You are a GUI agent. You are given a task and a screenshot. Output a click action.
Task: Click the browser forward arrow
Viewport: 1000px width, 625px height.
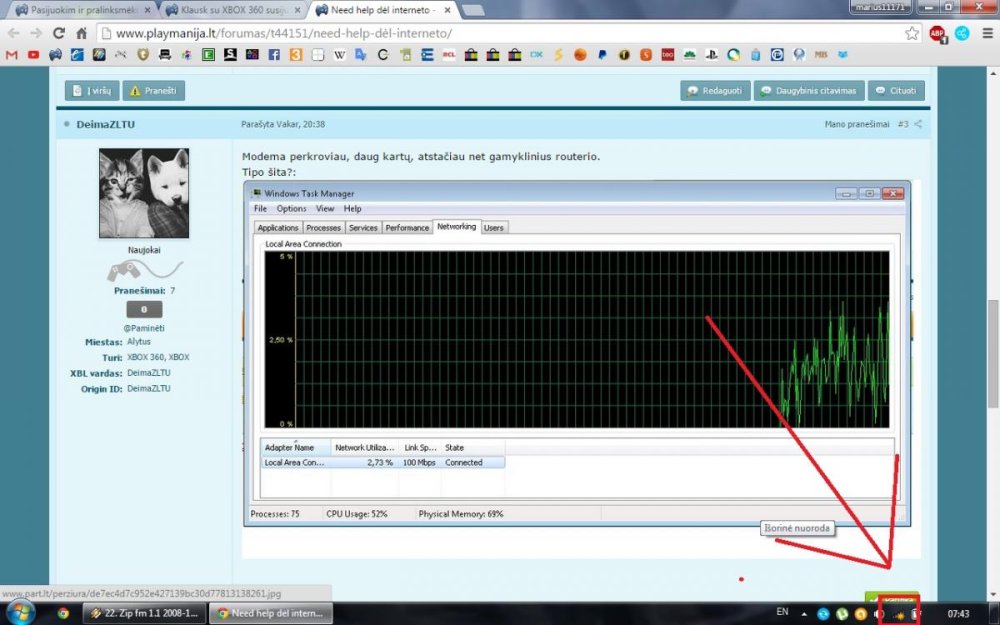36,33
